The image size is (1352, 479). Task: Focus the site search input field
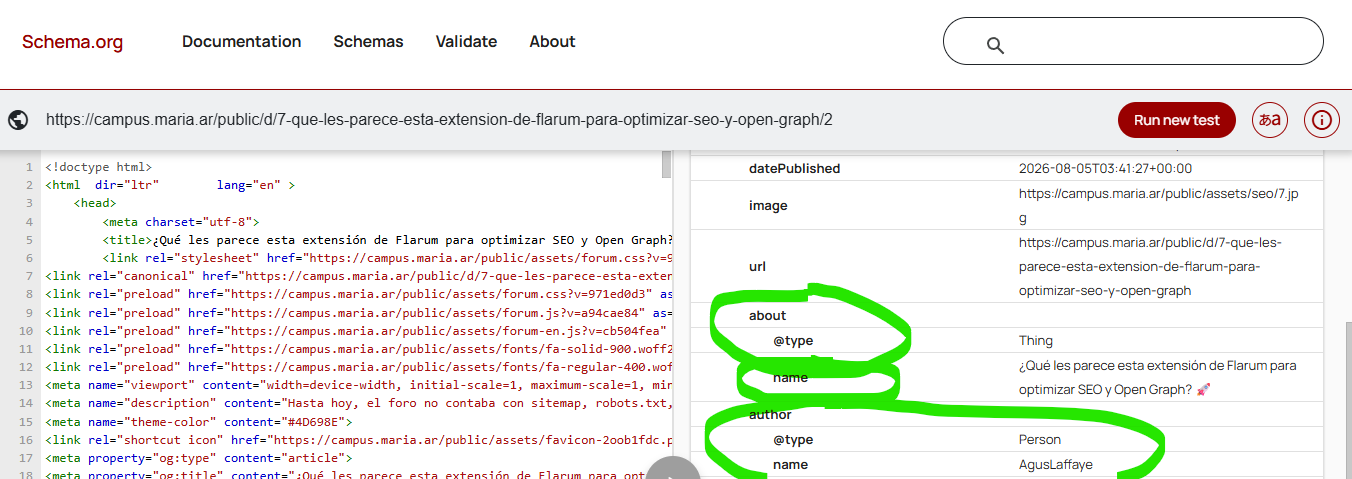1133,41
